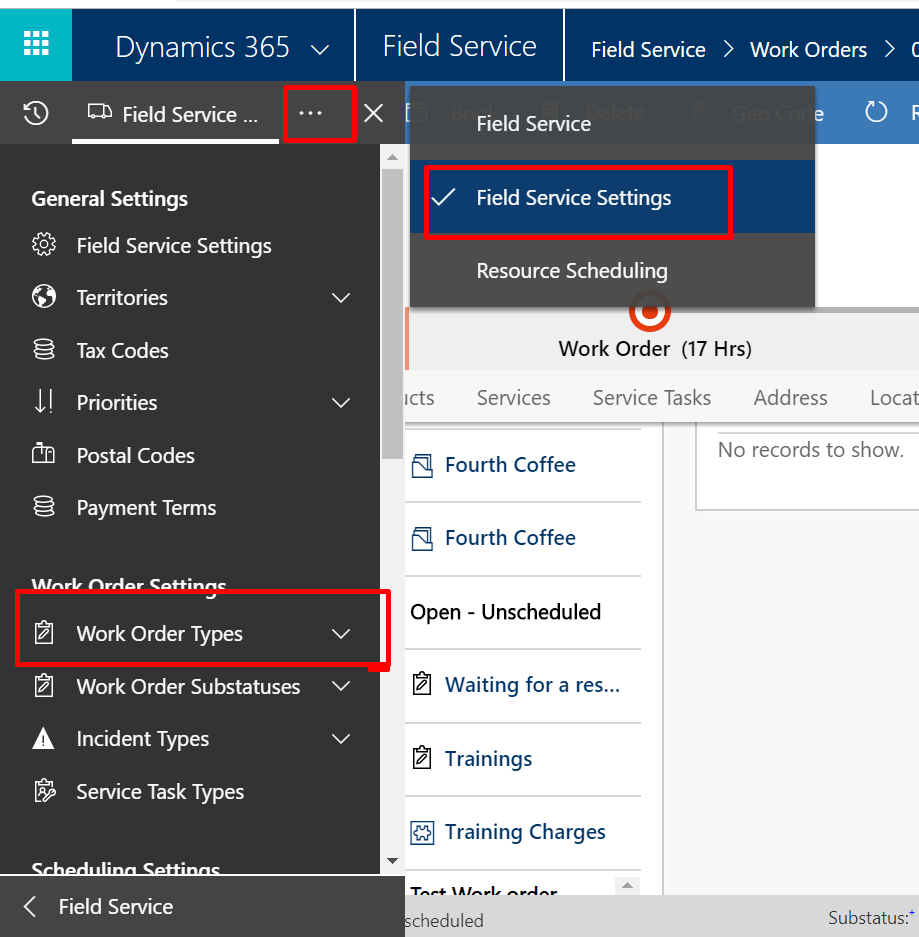Switch to the Service Tasks tab
This screenshot has height=937, width=919.
click(x=651, y=398)
